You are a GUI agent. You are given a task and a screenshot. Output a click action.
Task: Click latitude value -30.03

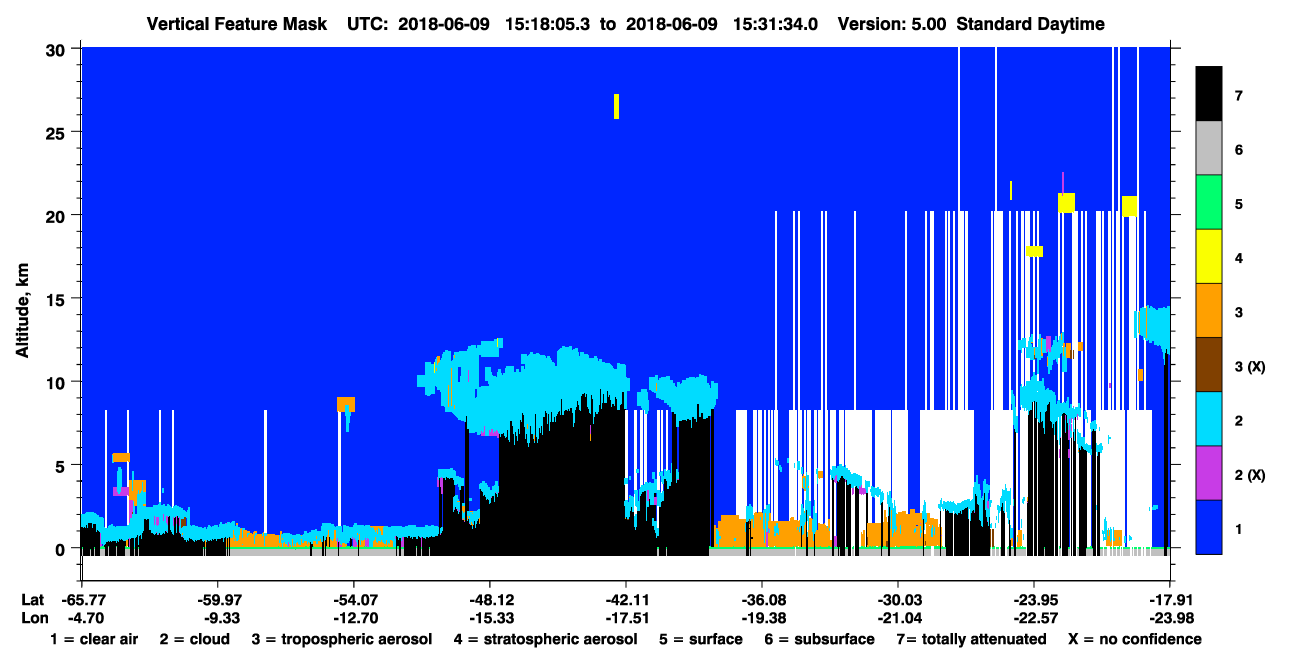pyautogui.click(x=897, y=599)
